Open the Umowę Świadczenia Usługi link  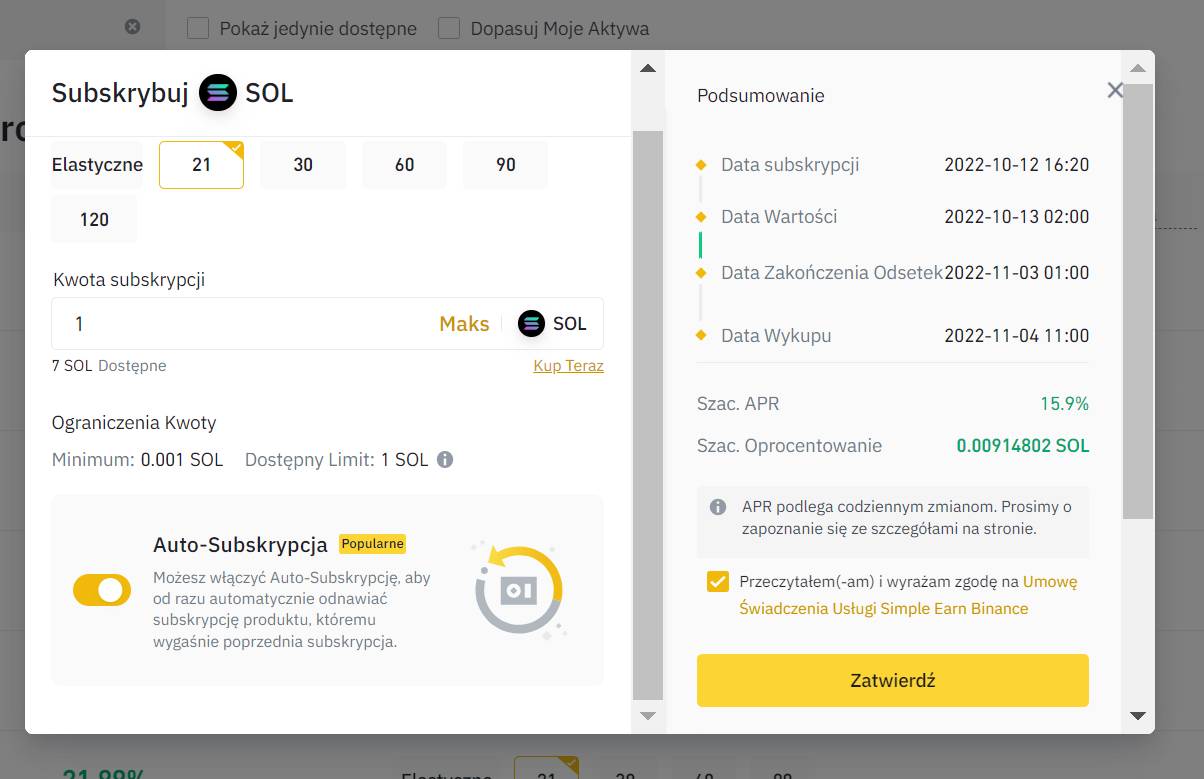tap(883, 608)
